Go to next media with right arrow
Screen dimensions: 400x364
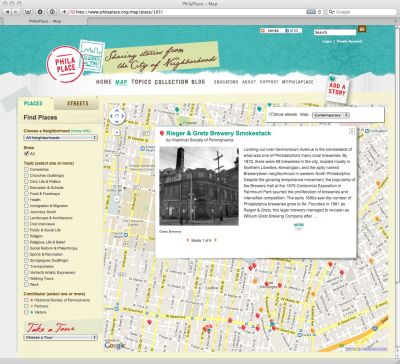point(216,240)
